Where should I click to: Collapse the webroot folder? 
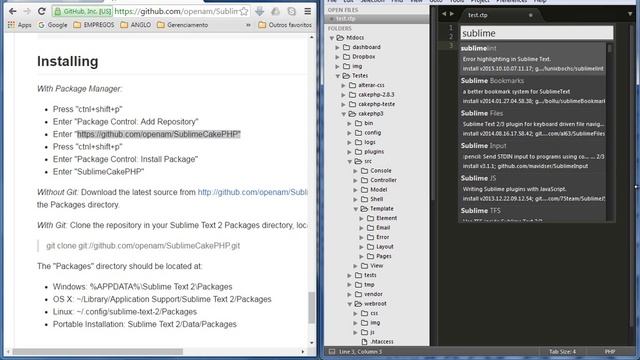coord(350,304)
